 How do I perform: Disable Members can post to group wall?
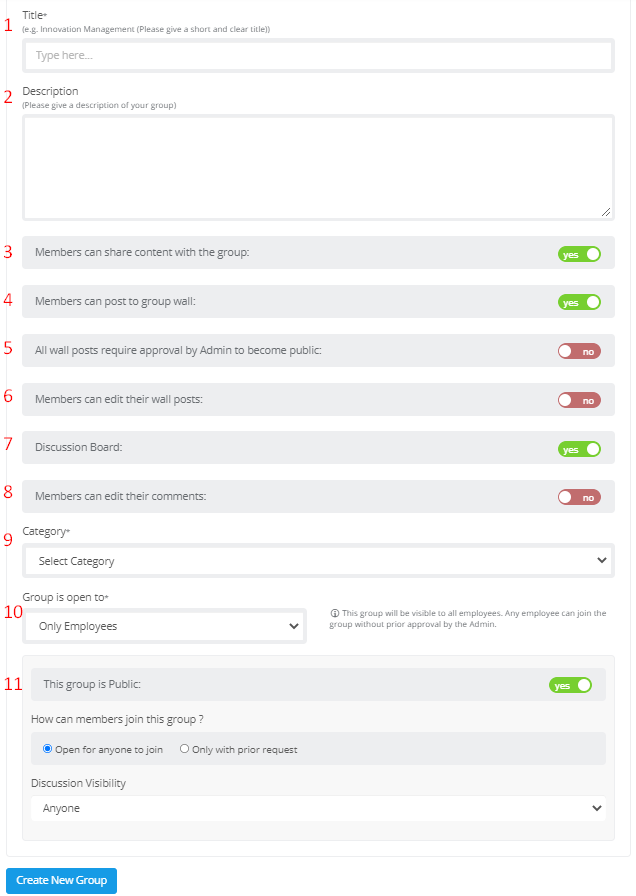(x=579, y=302)
